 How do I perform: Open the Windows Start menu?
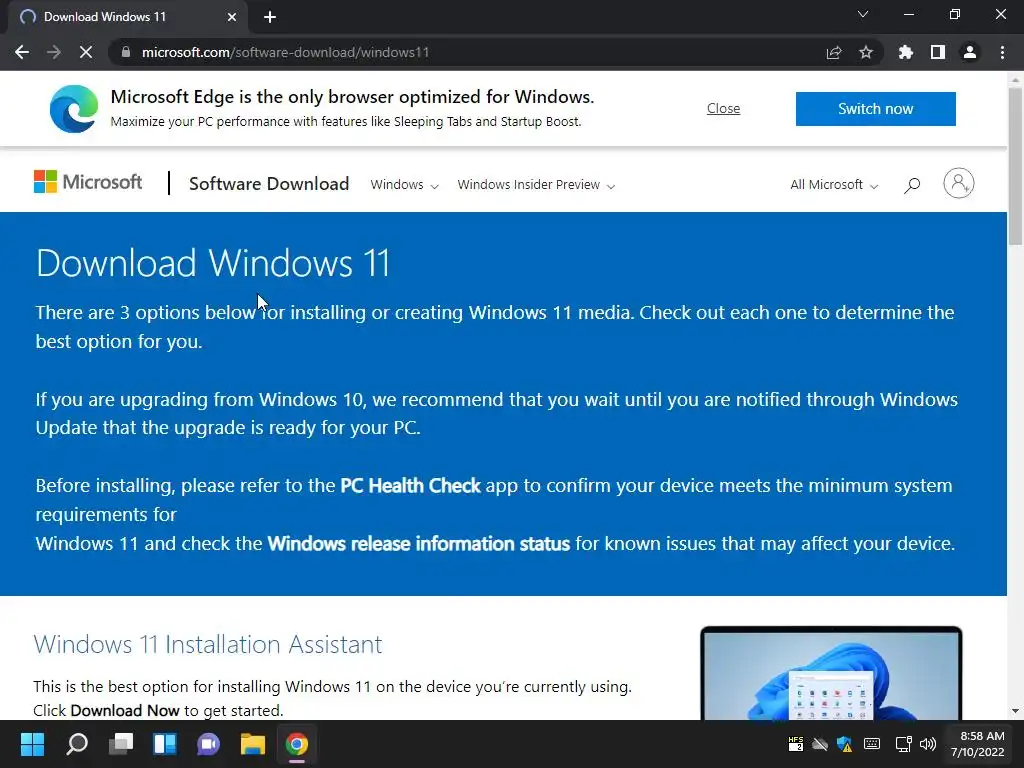pos(32,744)
